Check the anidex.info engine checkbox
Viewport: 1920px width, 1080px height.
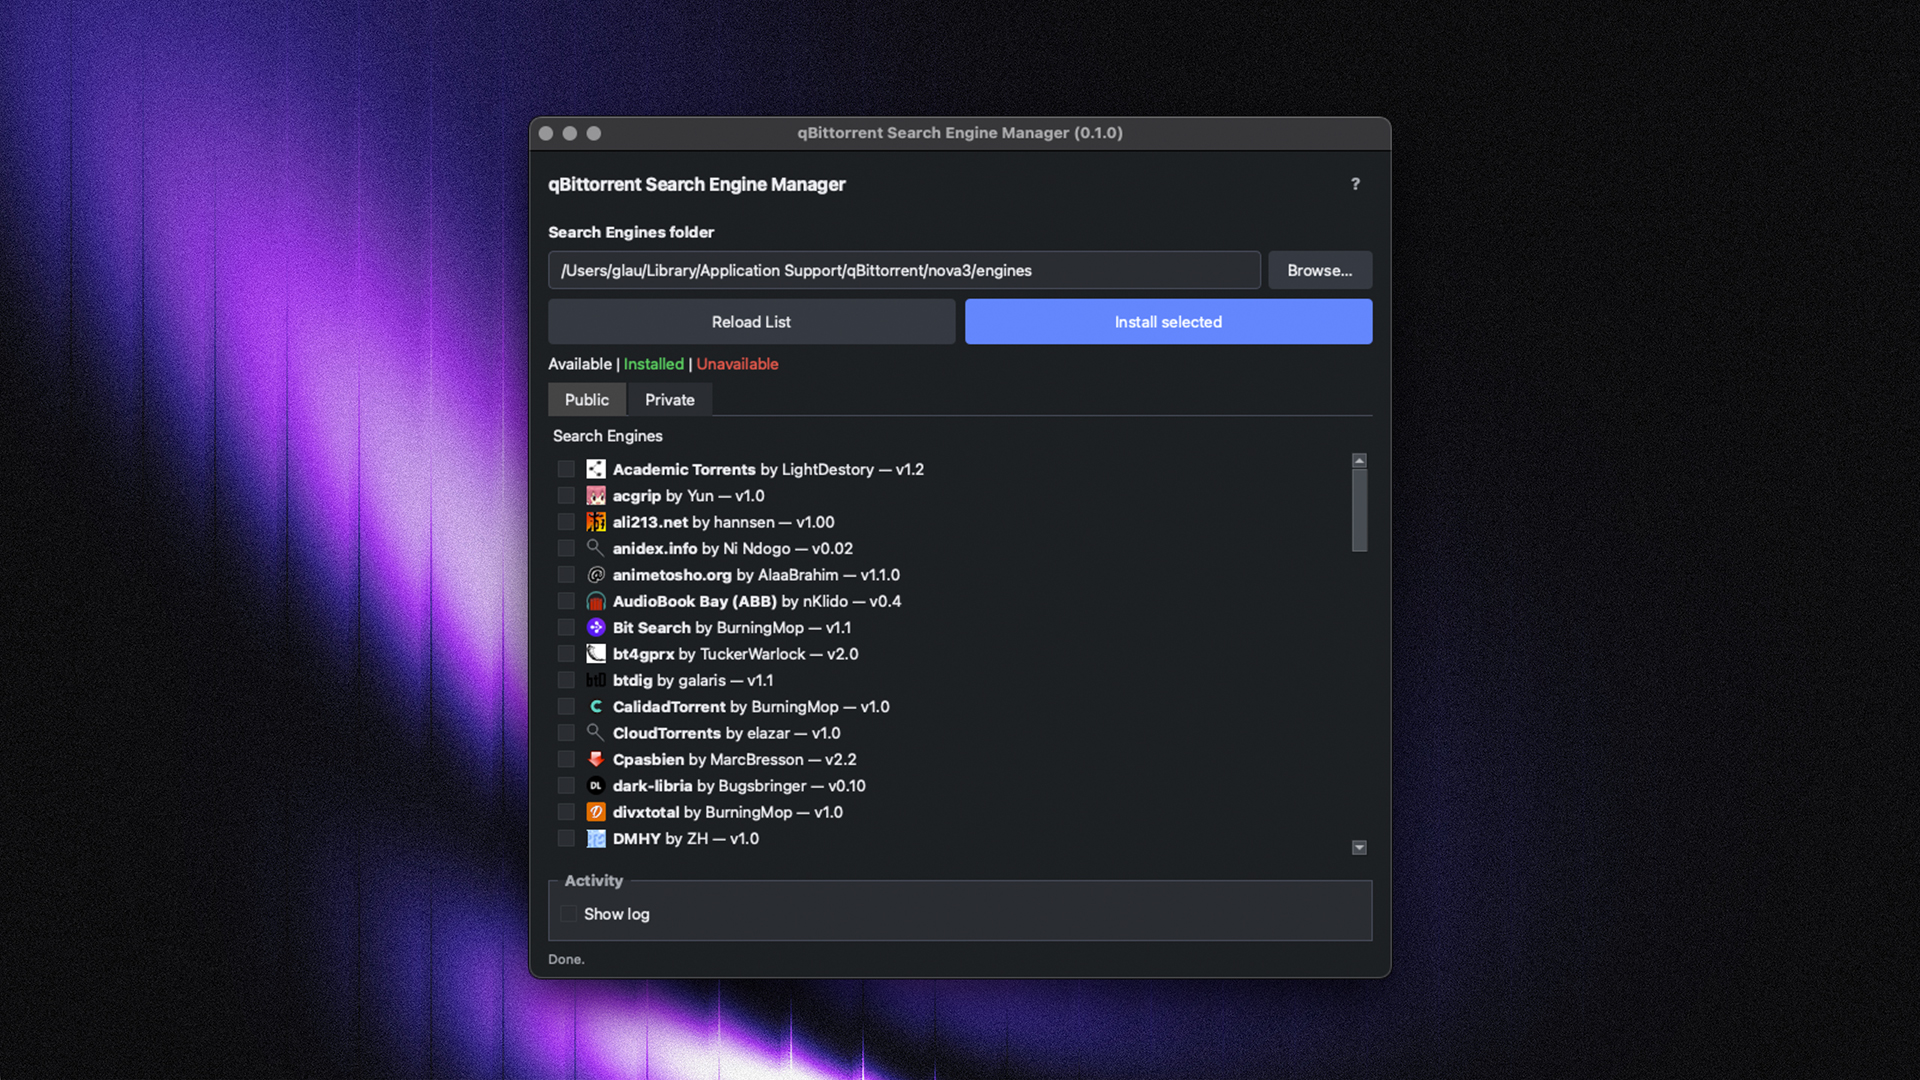[x=566, y=549]
